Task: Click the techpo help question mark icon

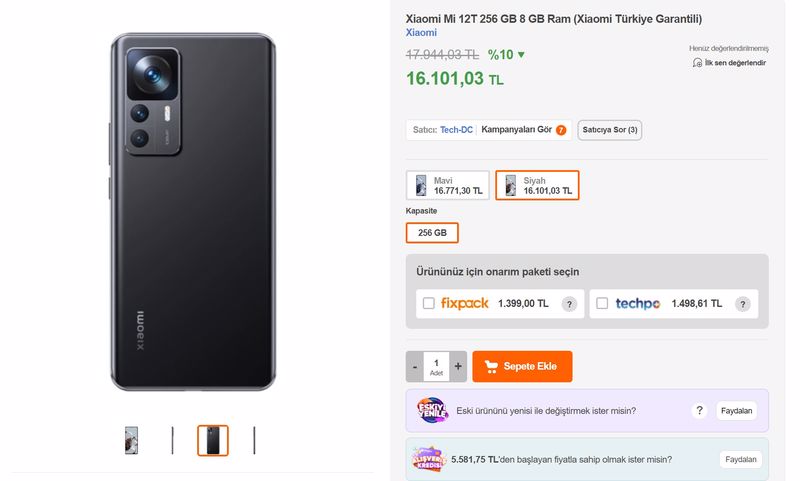Action: point(742,305)
